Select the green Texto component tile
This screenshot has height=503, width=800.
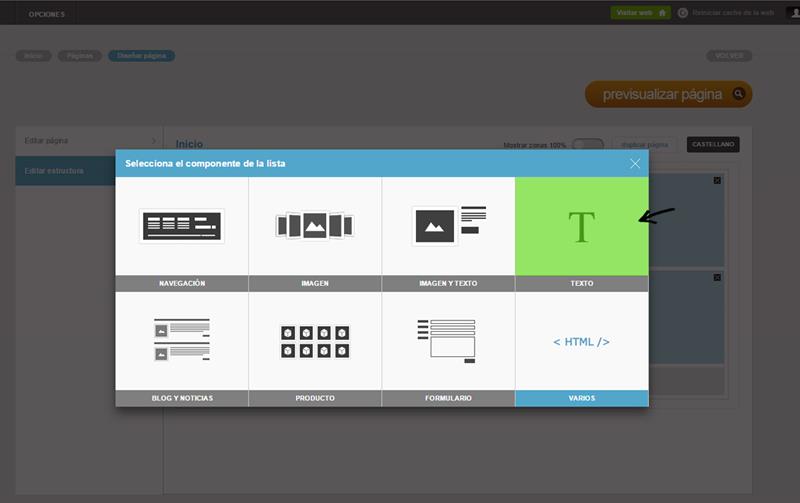coord(581,227)
